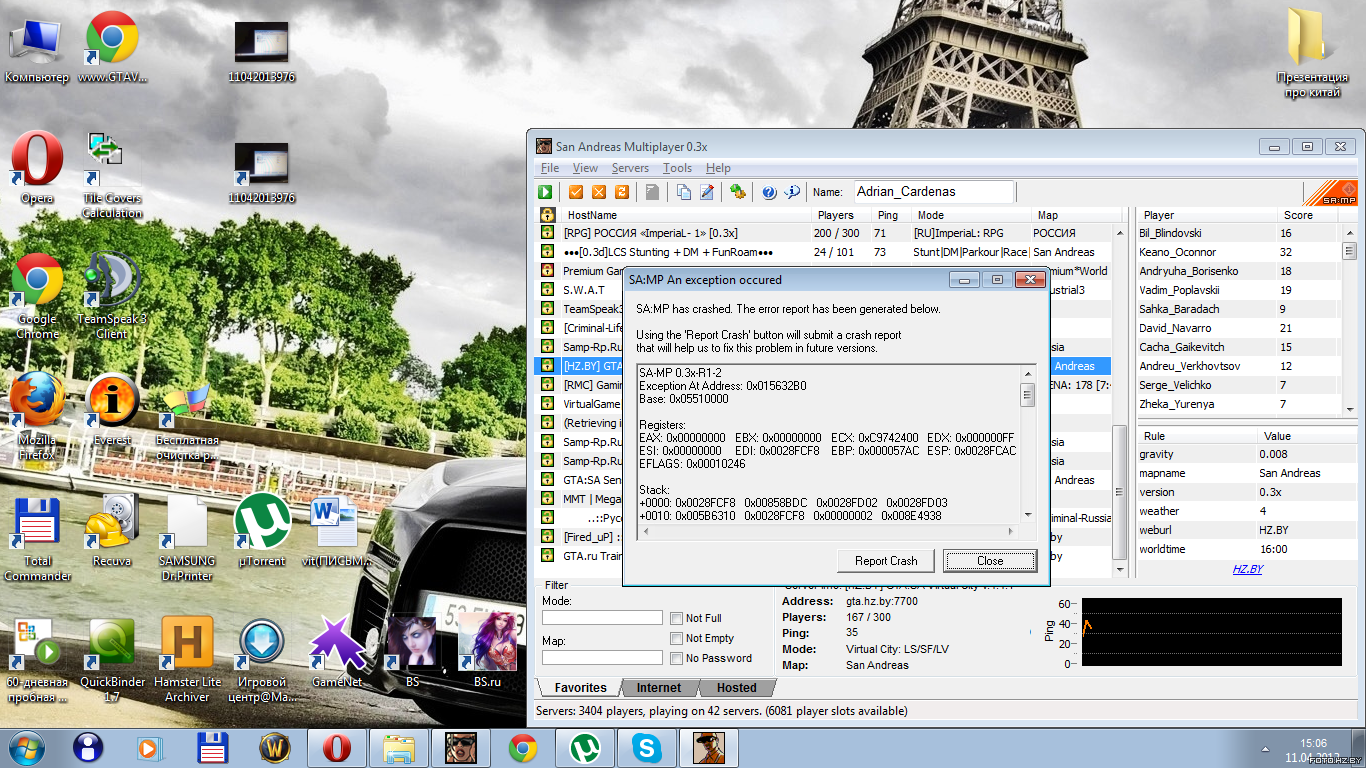Switch to the Internet tab
The height and width of the screenshot is (768, 1366).
click(x=659, y=688)
